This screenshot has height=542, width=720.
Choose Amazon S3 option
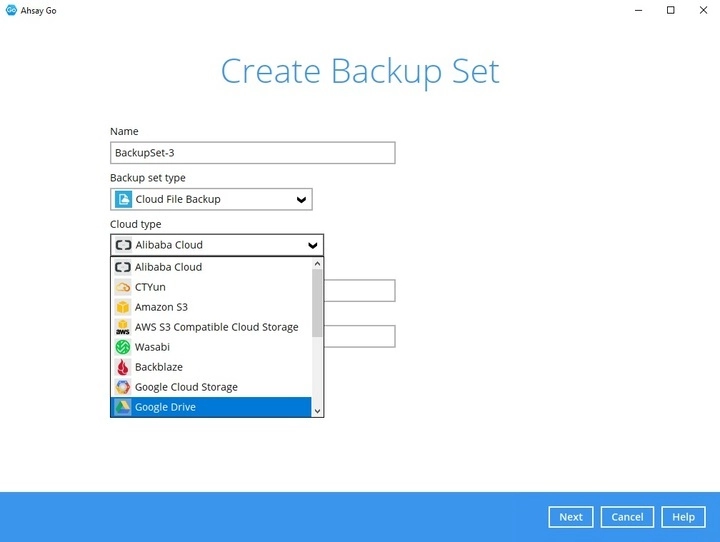click(x=211, y=307)
